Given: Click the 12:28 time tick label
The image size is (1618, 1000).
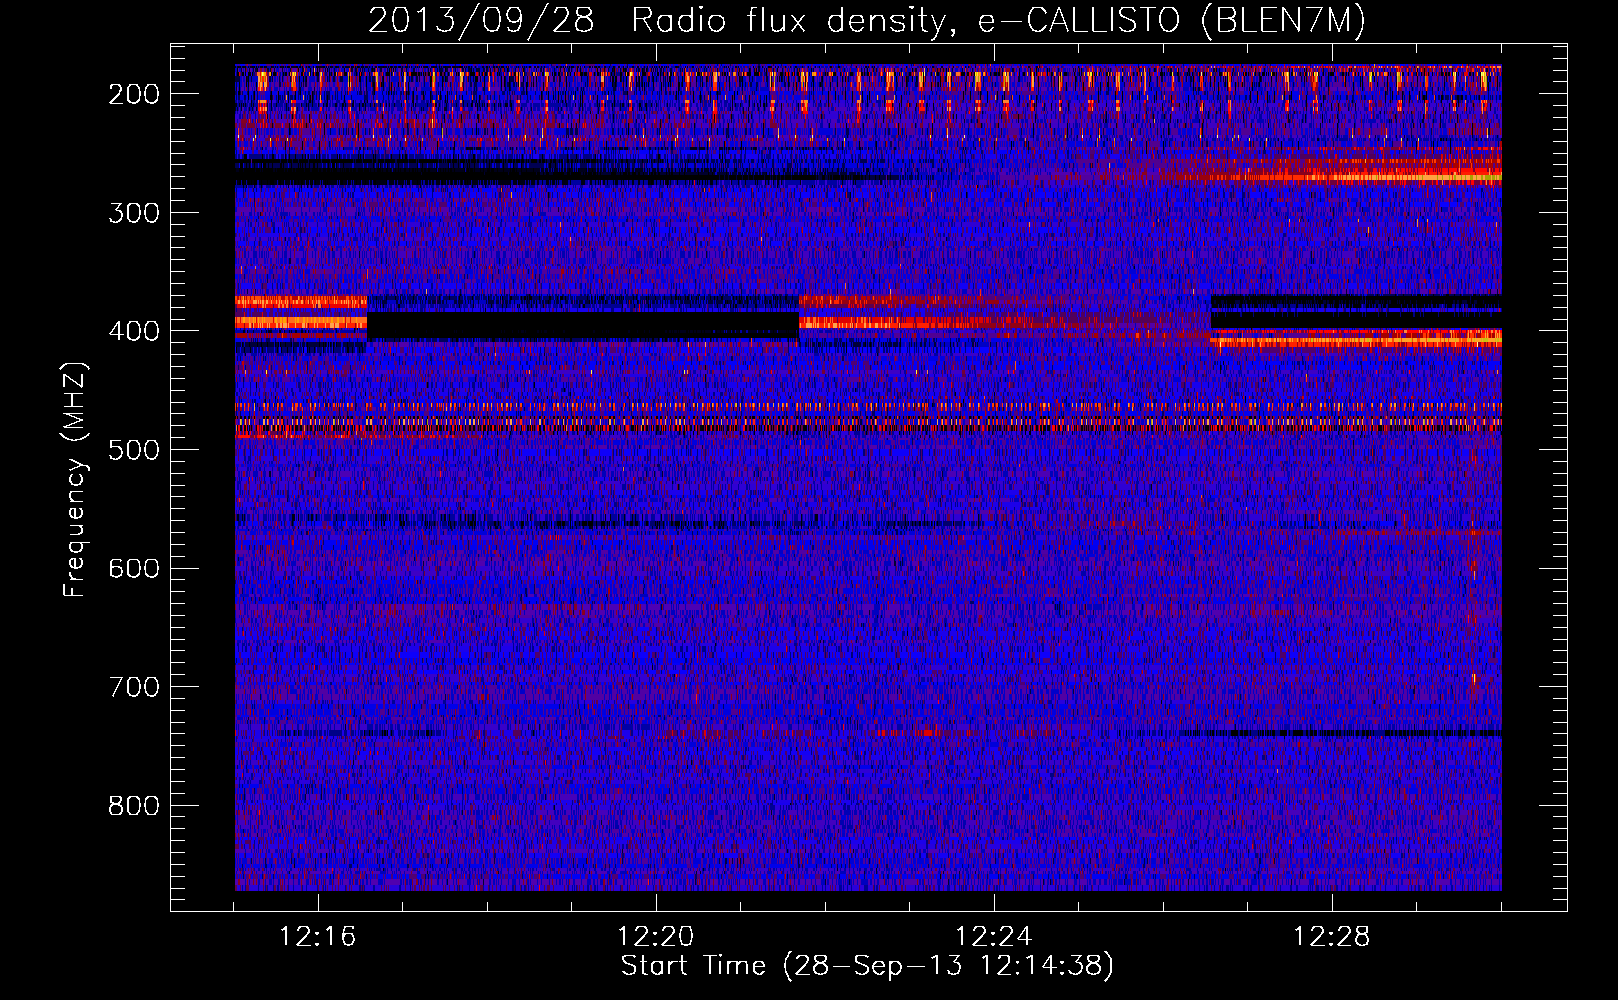Looking at the screenshot, I should click(x=1332, y=937).
